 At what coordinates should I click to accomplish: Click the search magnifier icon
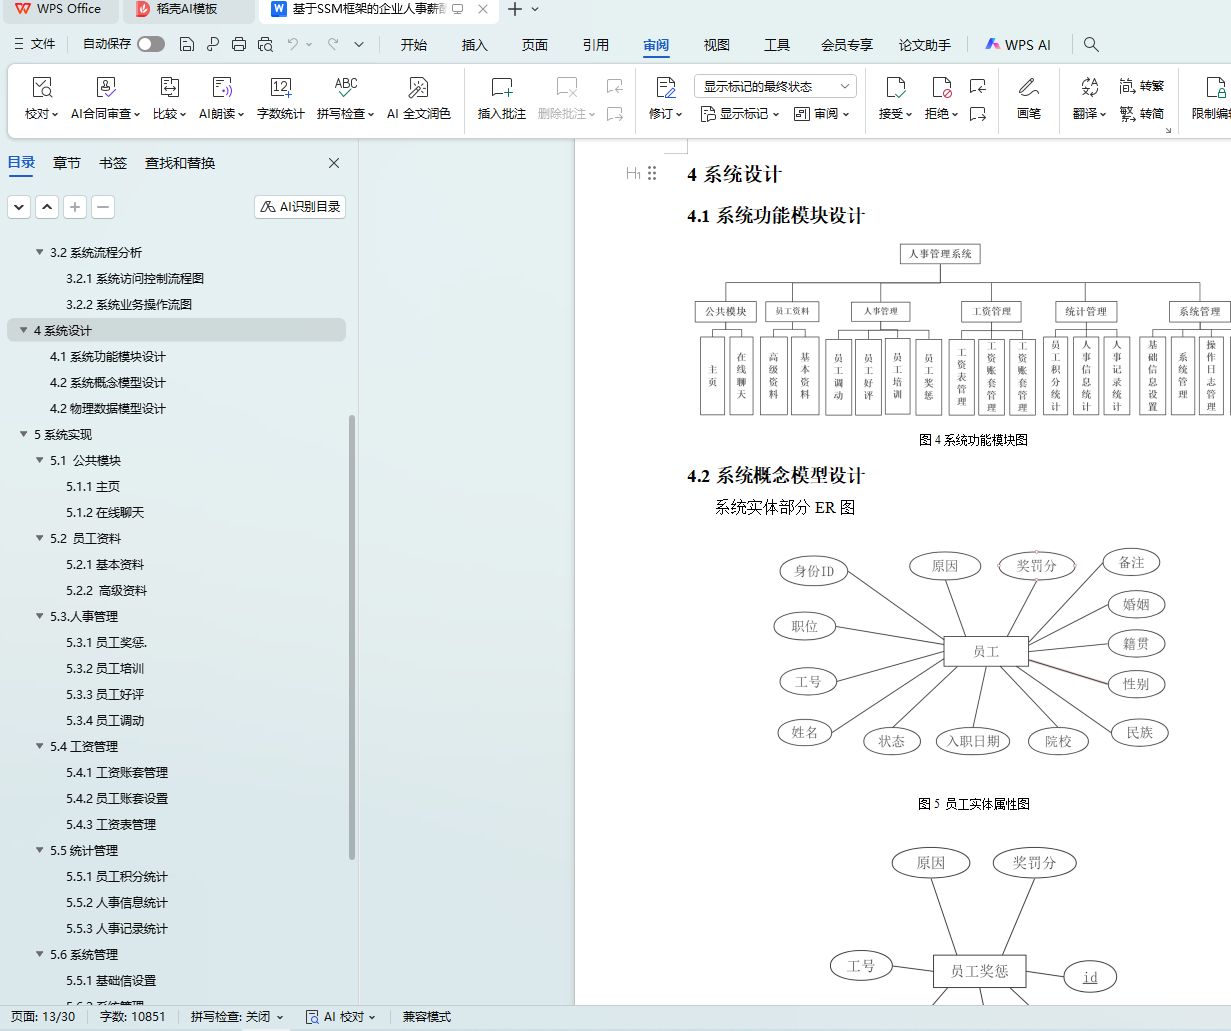pyautogui.click(x=1091, y=44)
